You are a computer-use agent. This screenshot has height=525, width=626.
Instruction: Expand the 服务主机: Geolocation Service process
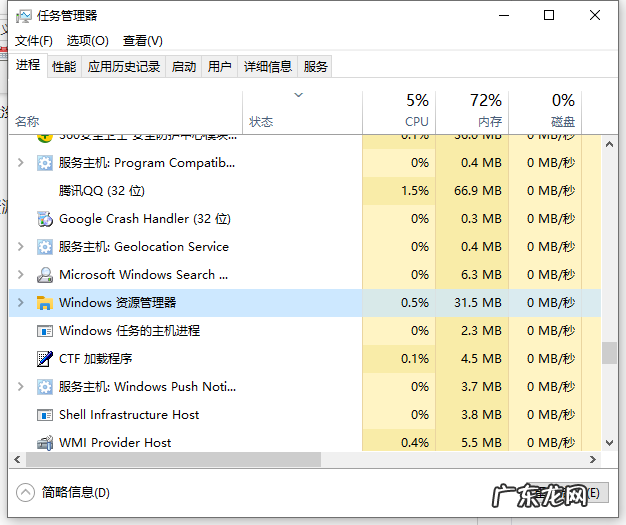tap(21, 247)
